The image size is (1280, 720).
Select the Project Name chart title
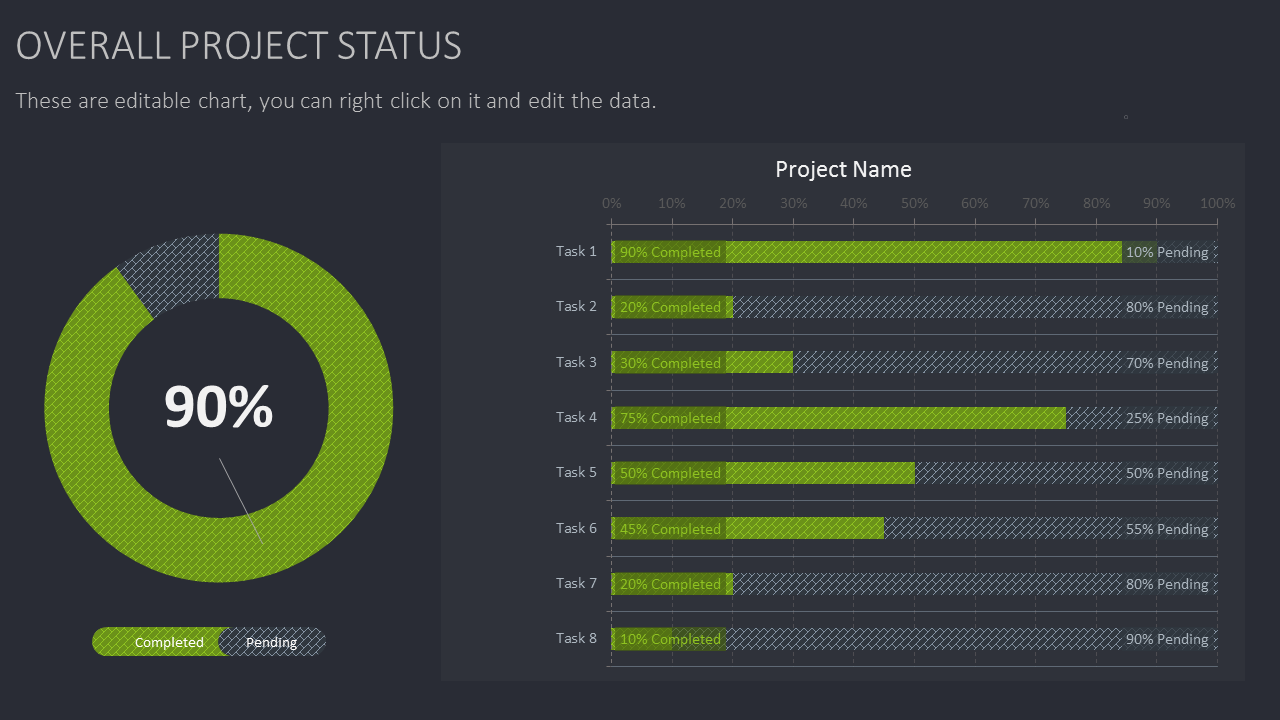pos(843,169)
